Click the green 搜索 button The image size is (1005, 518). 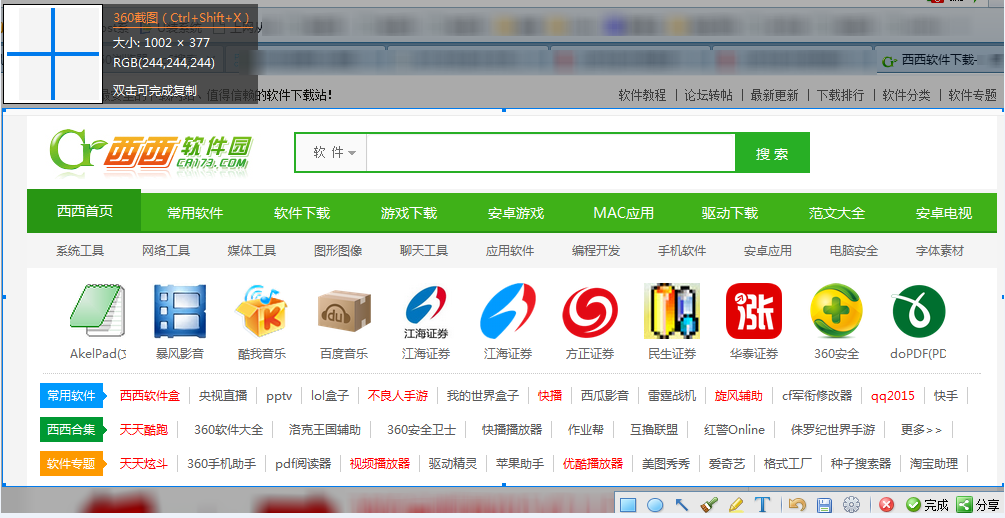point(772,153)
